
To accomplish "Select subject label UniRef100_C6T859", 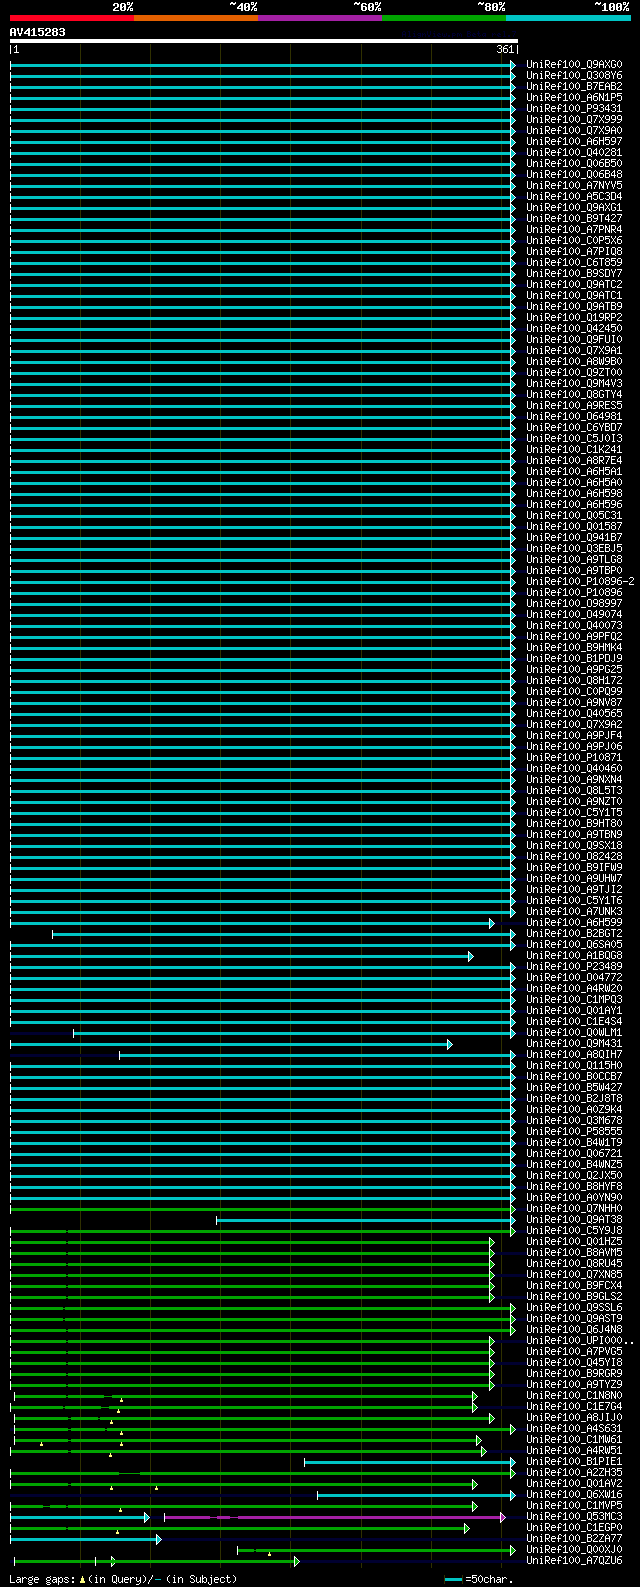I will point(574,262).
